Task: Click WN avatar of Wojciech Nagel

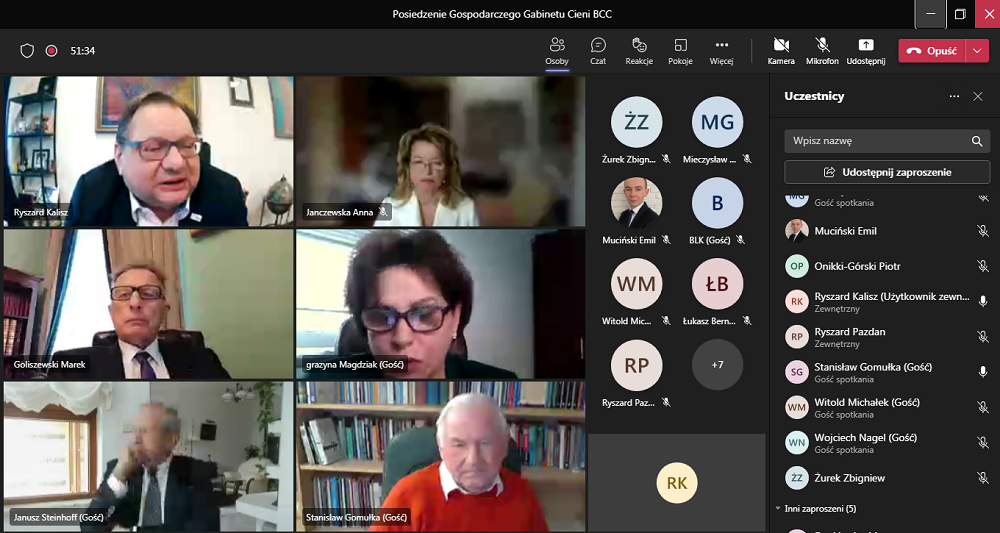Action: pos(797,442)
